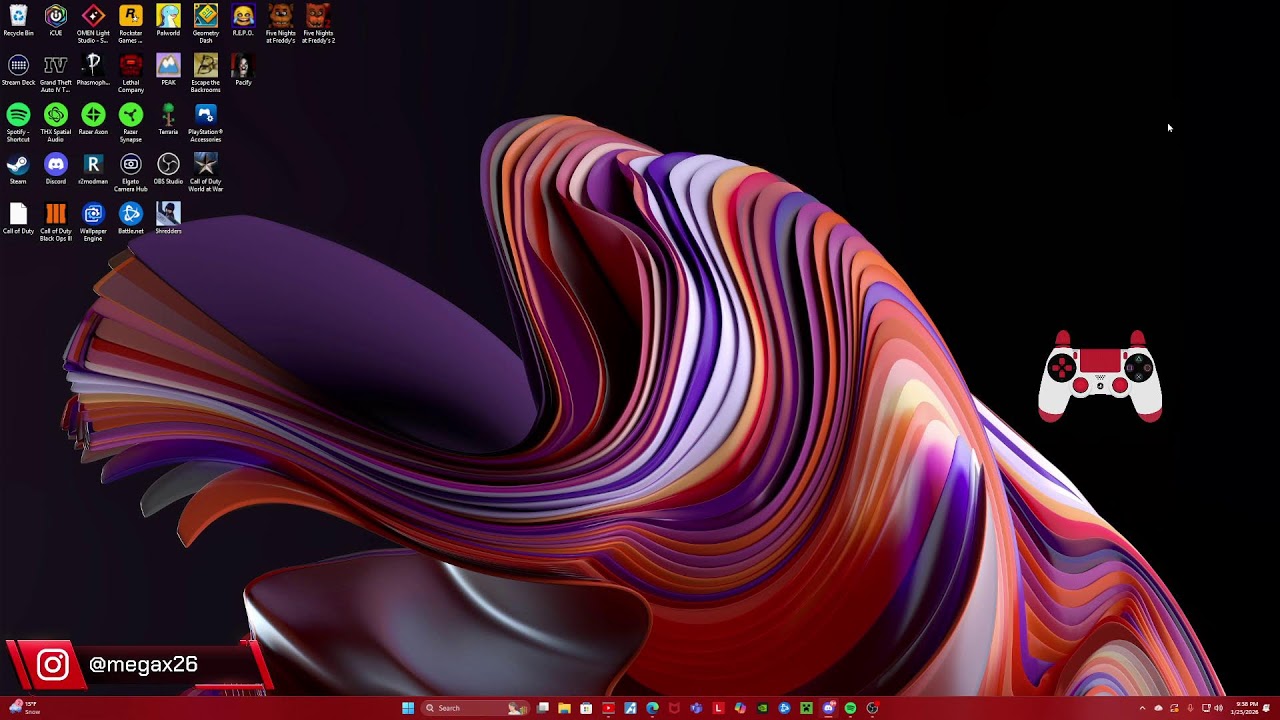The width and height of the screenshot is (1280, 720).
Task: Open OMEN Light Studio shortcut
Action: pos(93,23)
